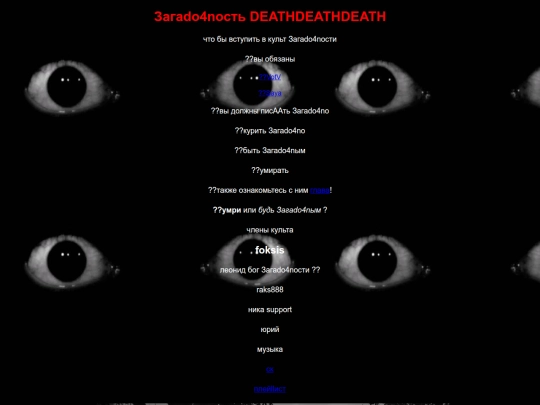Follow the blue link after "ознакомьтесь с ним"
Viewport: 540px width, 405px height.
click(x=320, y=190)
